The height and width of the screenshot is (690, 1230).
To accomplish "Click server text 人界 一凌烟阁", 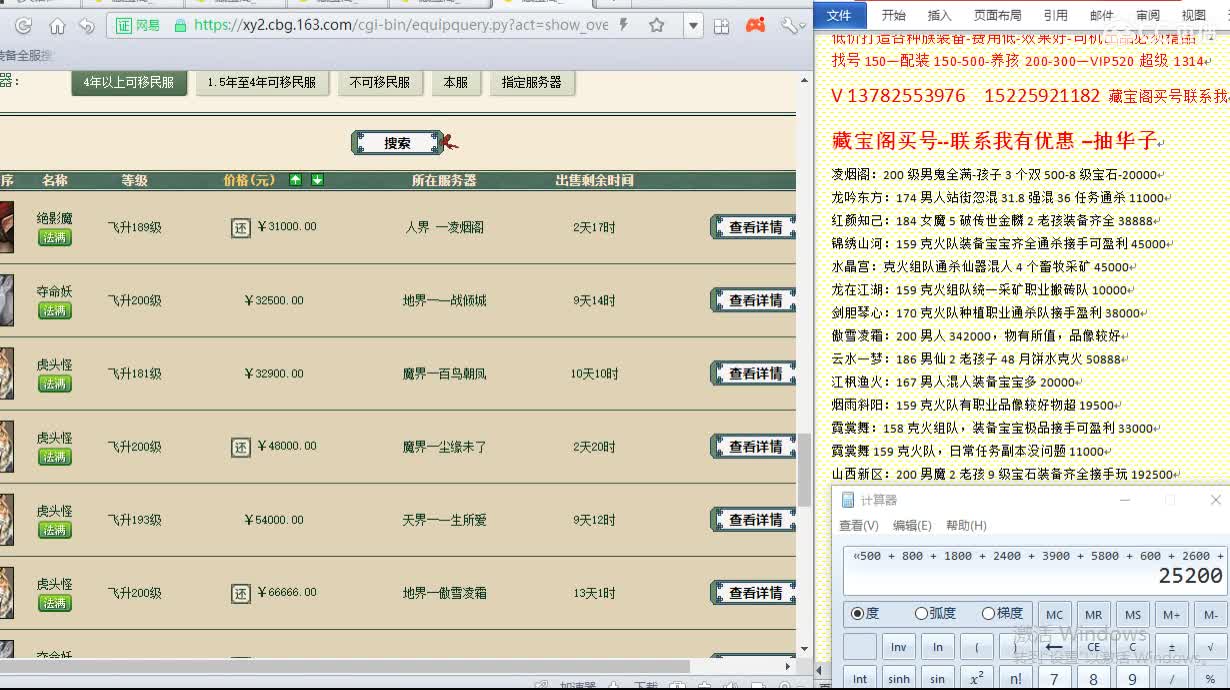I will coord(444,227).
